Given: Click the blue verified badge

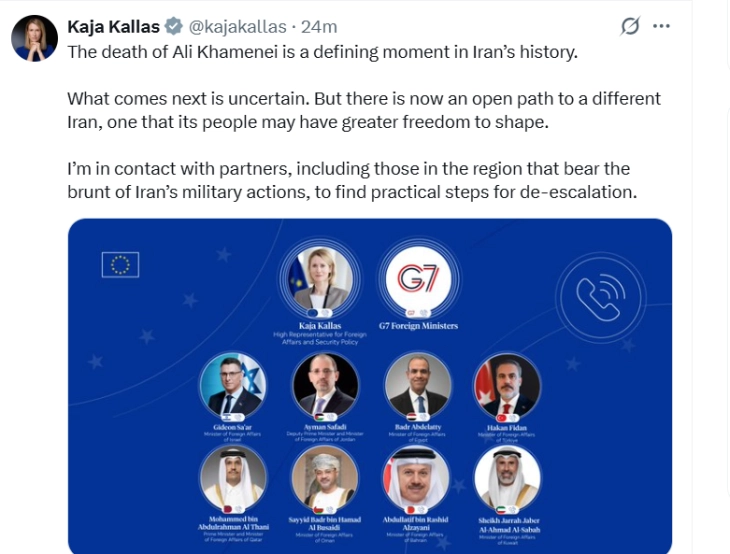Looking at the screenshot, I should click(174, 27).
